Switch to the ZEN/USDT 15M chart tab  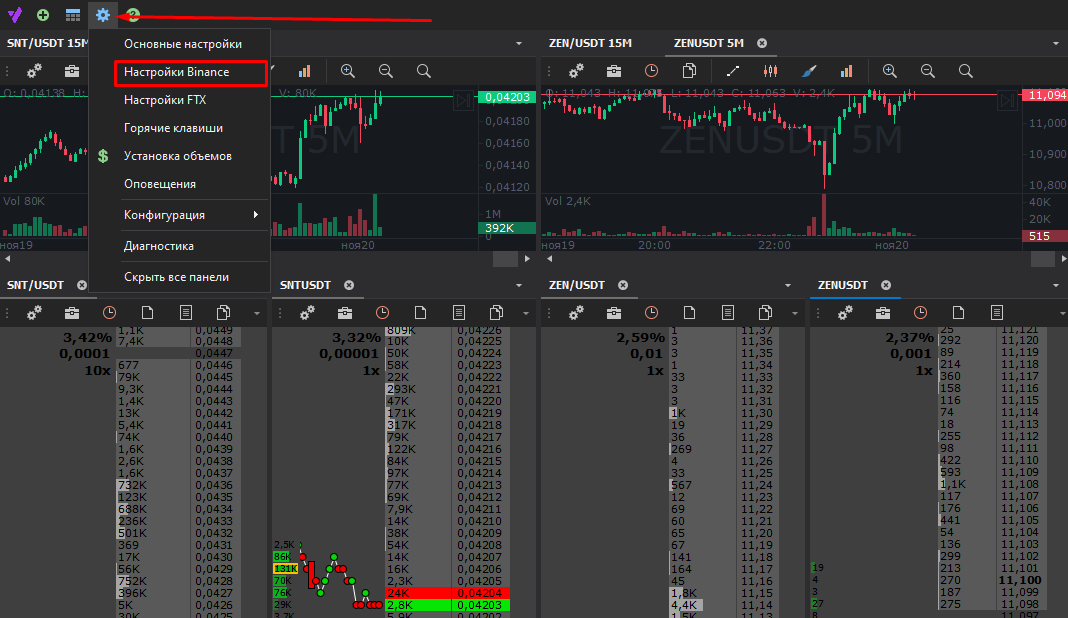[591, 43]
